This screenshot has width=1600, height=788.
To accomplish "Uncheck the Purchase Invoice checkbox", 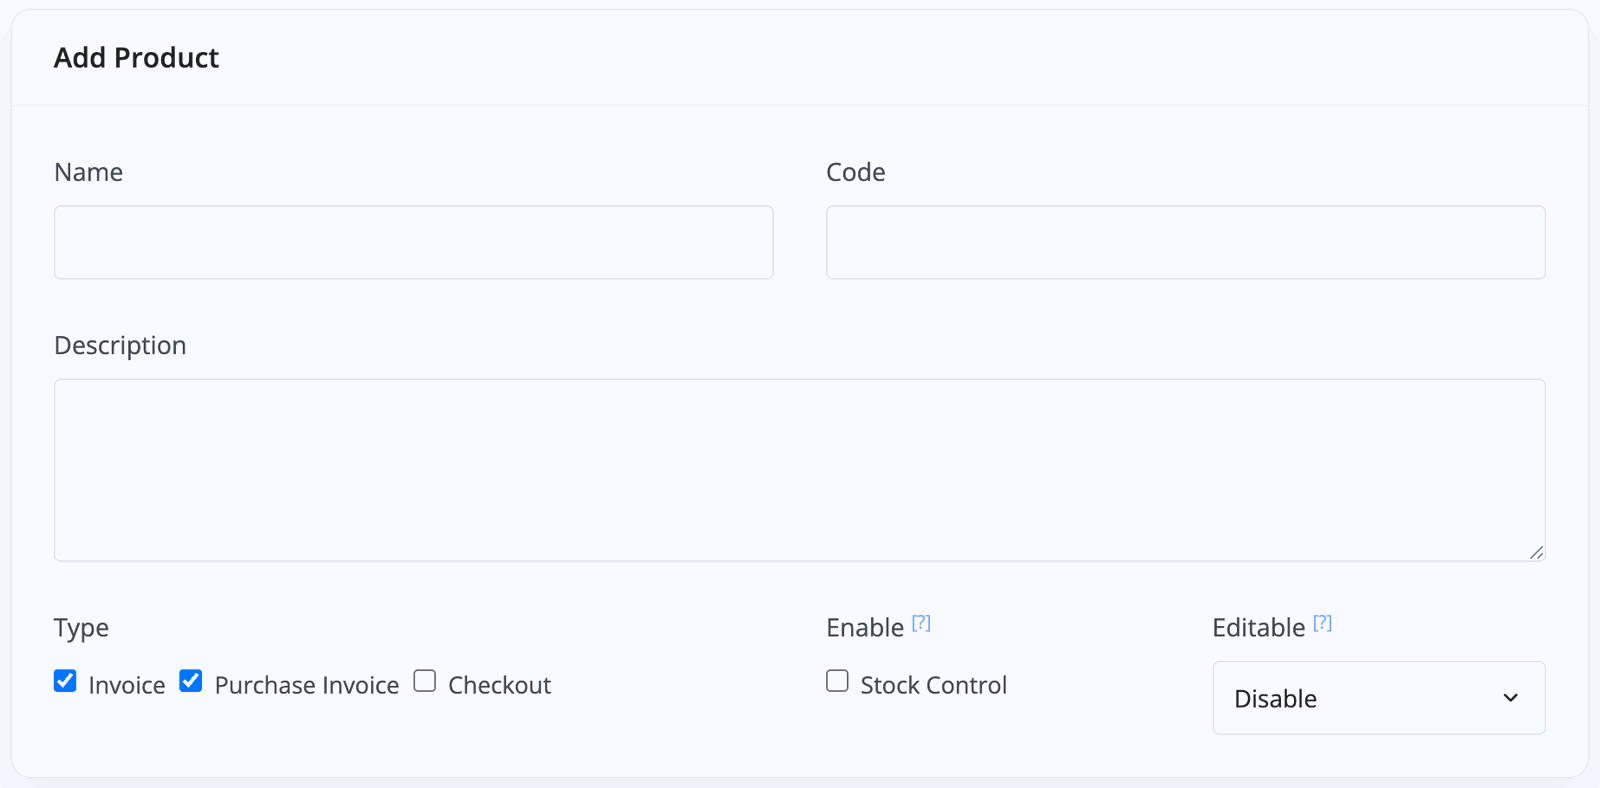I will click(x=191, y=681).
